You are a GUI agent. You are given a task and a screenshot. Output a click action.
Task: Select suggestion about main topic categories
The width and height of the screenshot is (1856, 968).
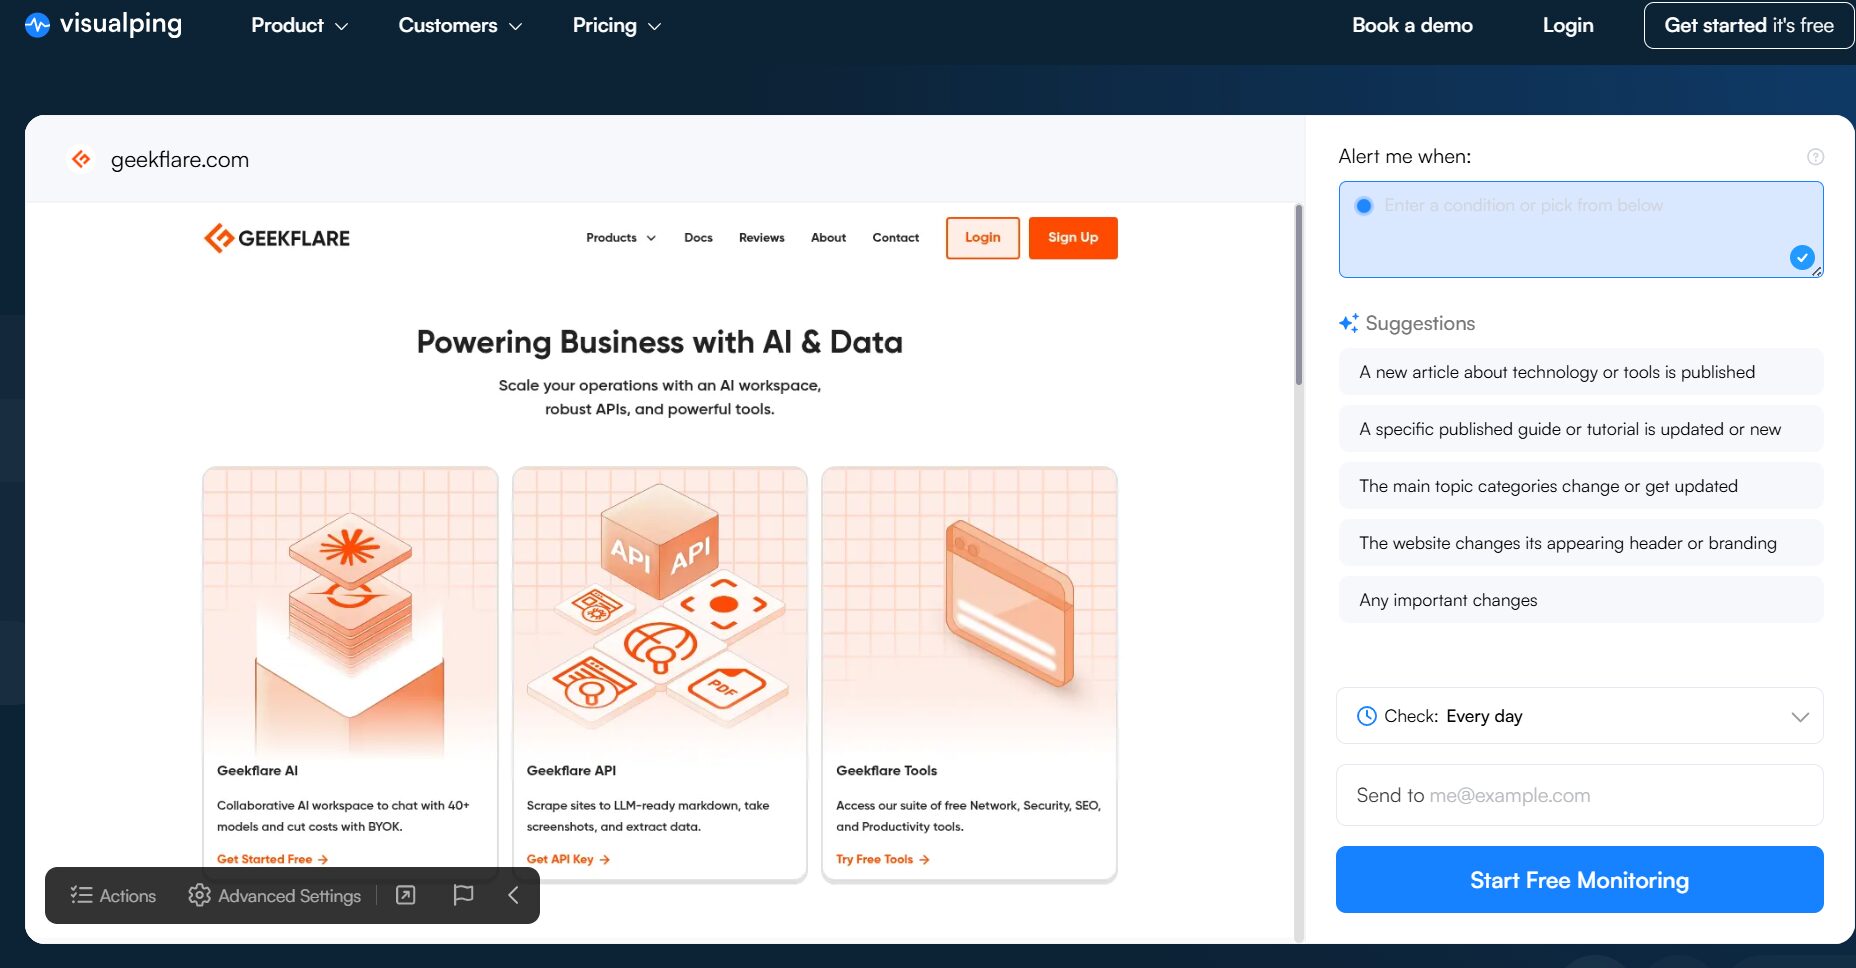1581,486
